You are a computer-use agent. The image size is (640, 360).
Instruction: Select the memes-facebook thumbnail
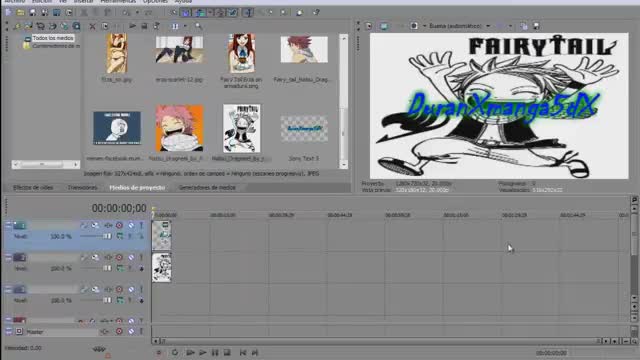117,128
